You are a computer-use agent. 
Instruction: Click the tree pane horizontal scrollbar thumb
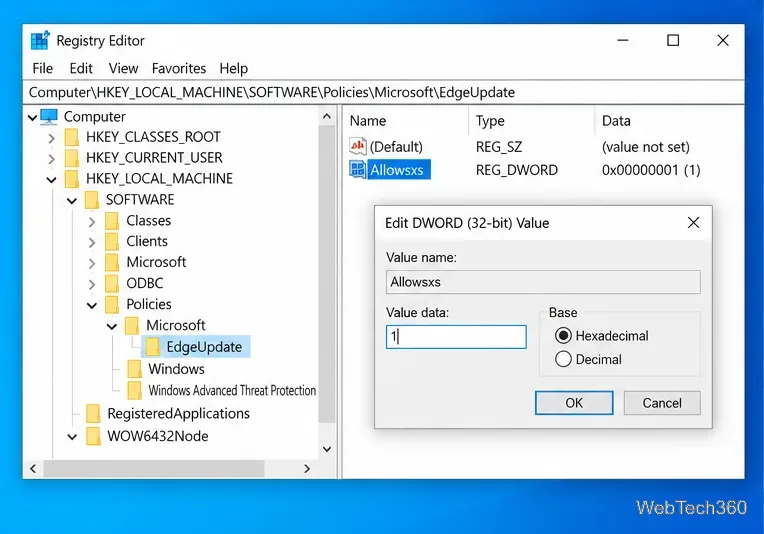click(154, 469)
